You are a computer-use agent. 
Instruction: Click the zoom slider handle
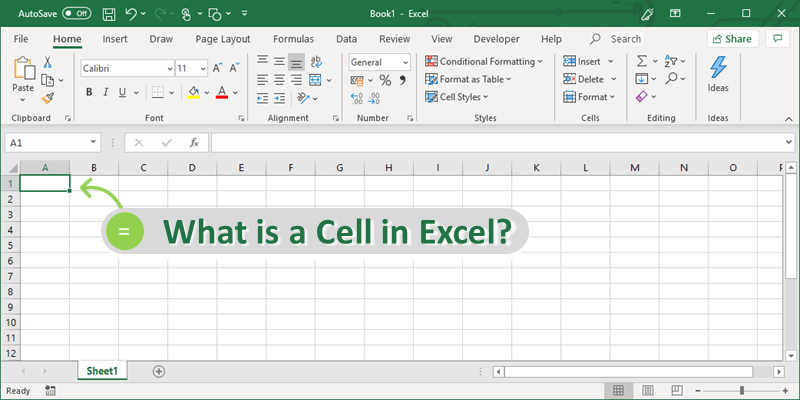point(742,390)
